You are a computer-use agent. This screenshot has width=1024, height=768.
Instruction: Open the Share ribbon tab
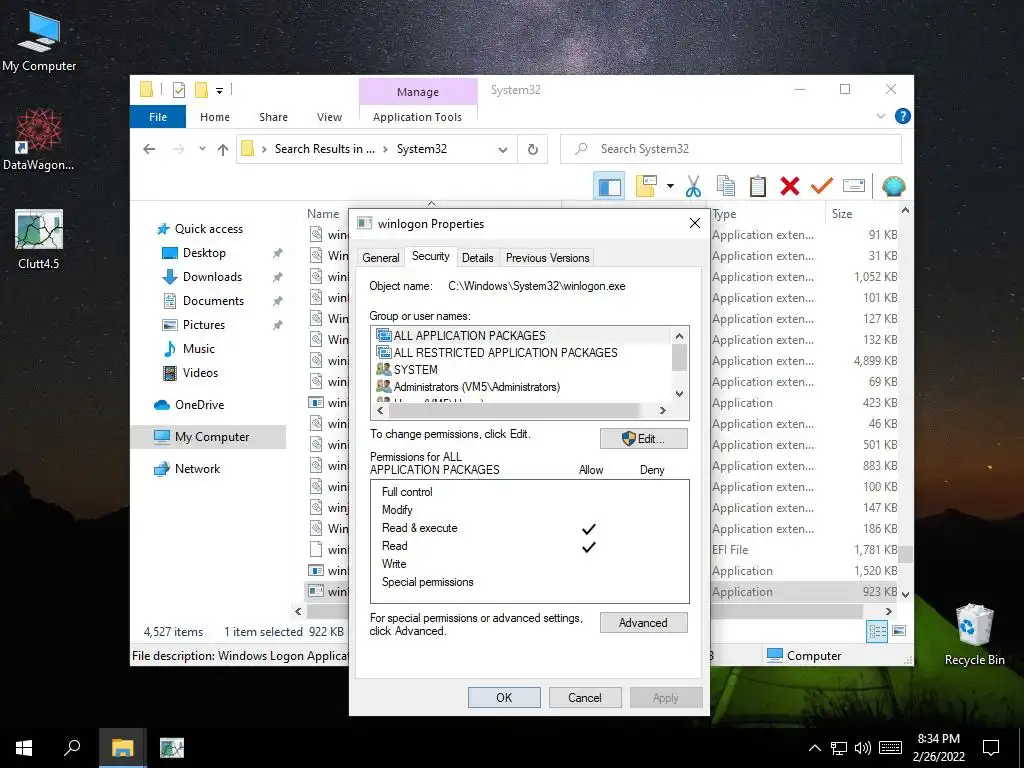pyautogui.click(x=273, y=117)
